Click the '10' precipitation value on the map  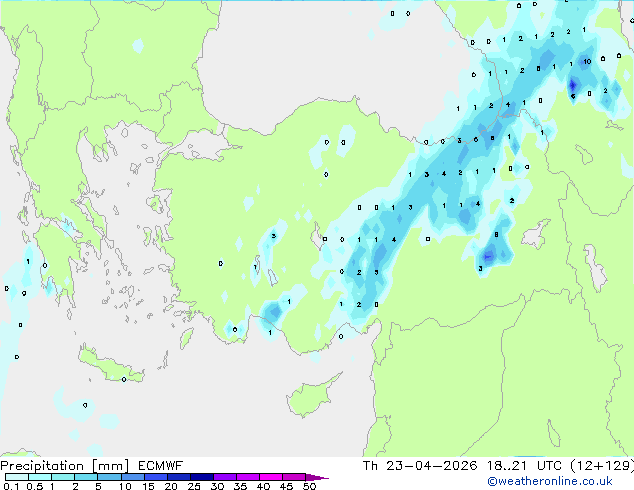587,62
